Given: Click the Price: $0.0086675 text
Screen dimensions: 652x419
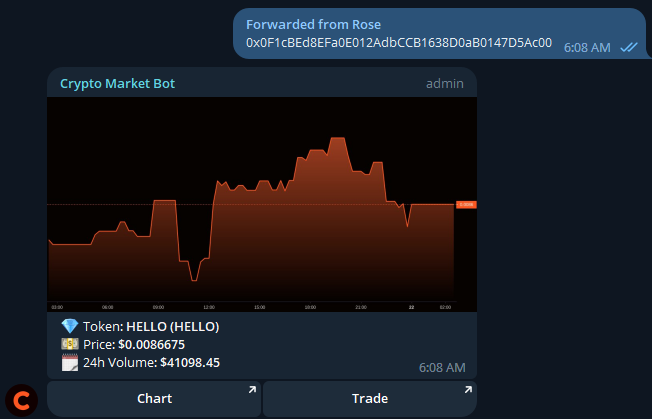Looking at the screenshot, I should coord(134,345).
